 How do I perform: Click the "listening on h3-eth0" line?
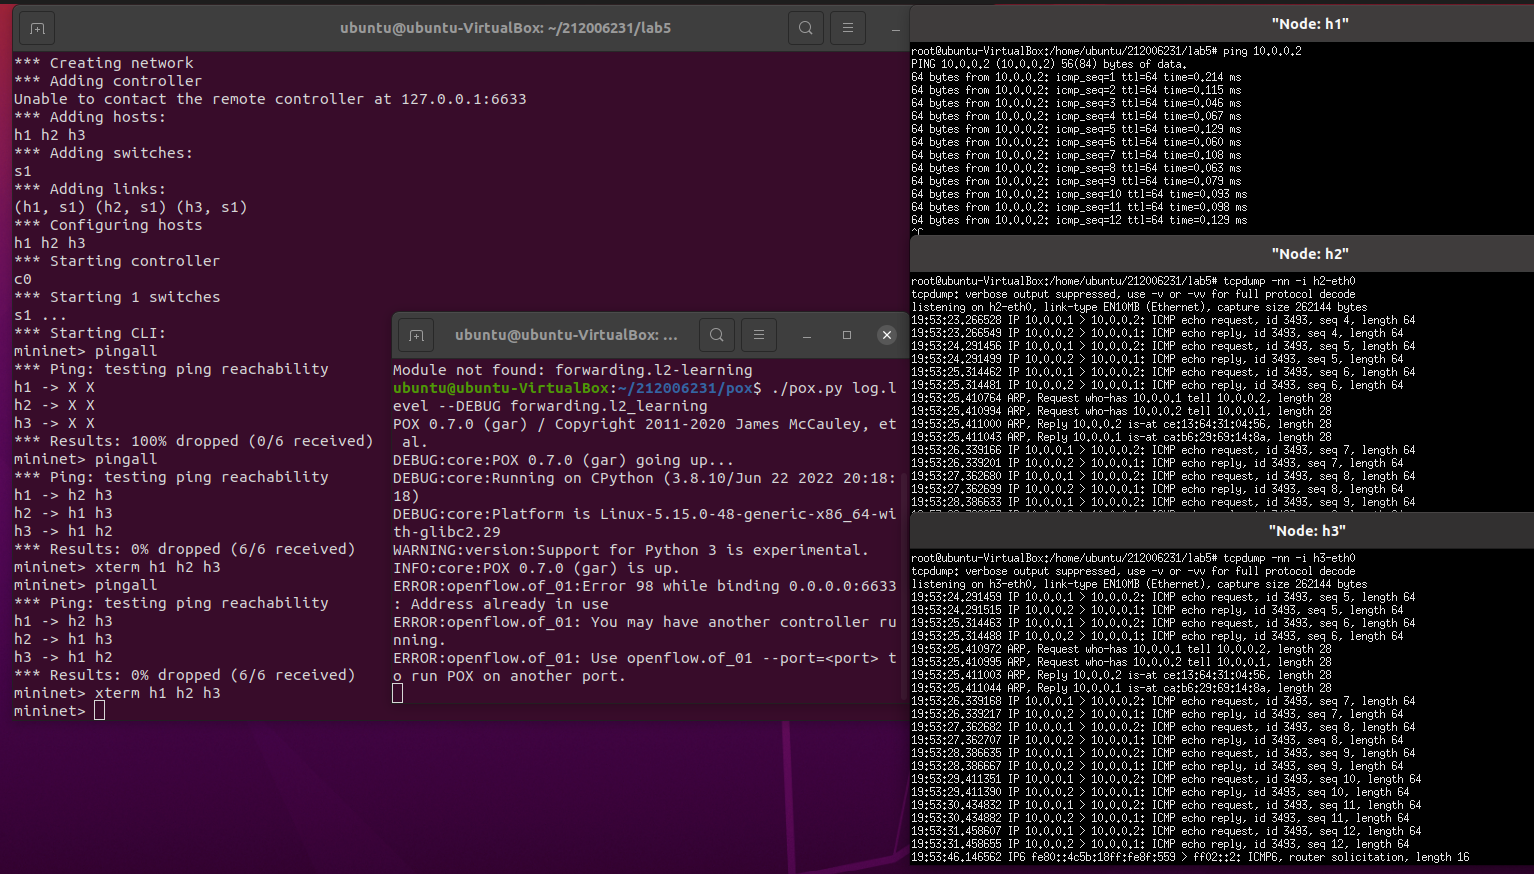pyautogui.click(x=1139, y=584)
